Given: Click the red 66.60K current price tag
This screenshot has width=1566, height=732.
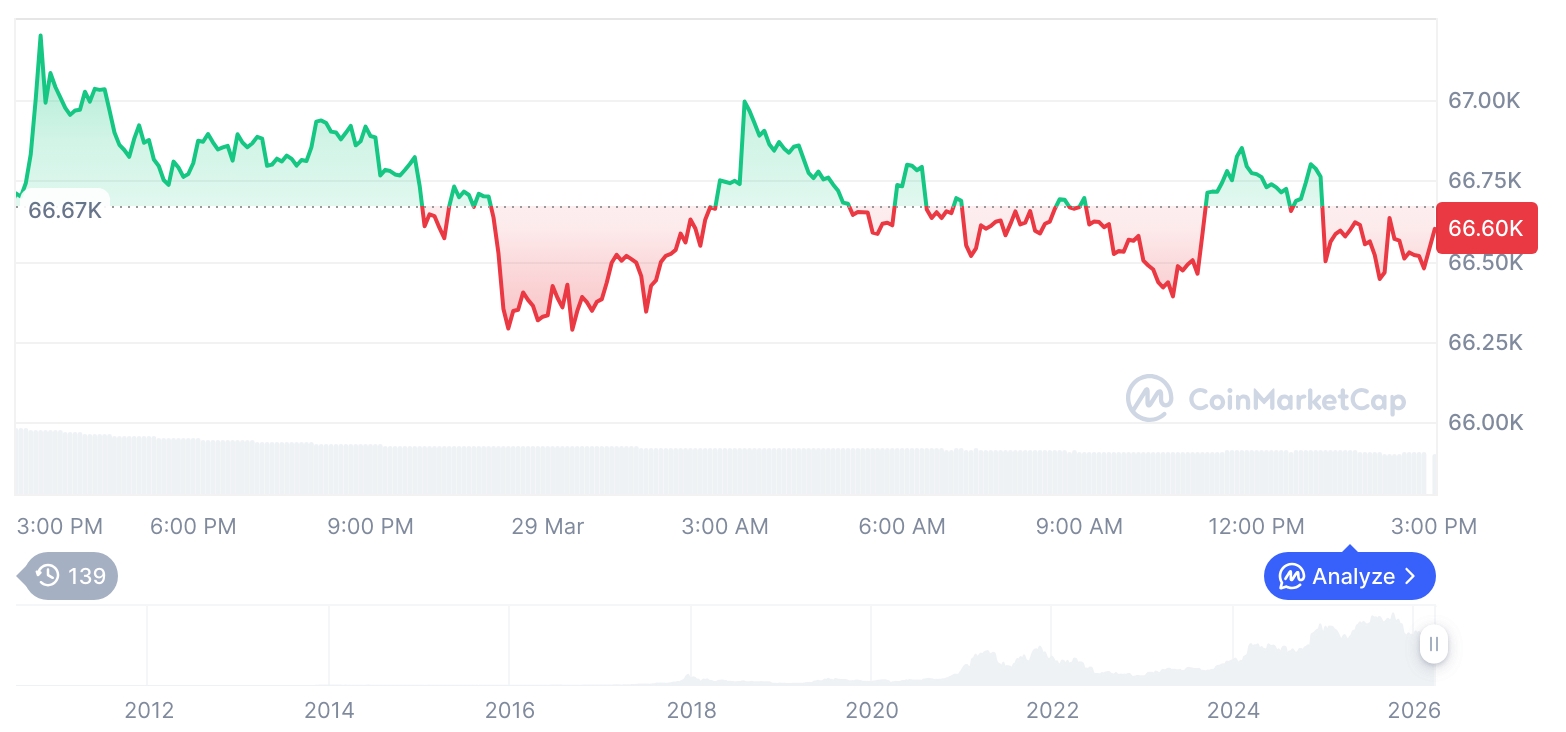Looking at the screenshot, I should tap(1486, 227).
